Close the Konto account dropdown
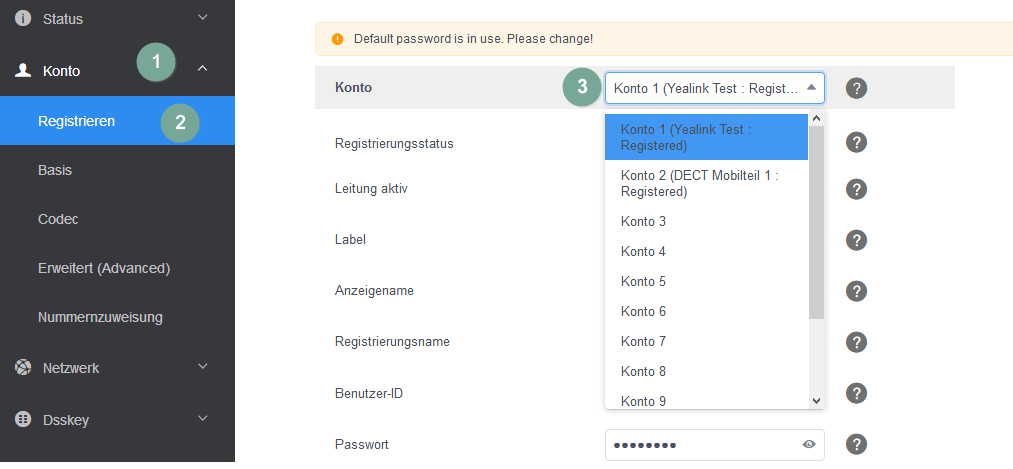Image resolution: width=1013 pixels, height=469 pixels. (x=811, y=88)
